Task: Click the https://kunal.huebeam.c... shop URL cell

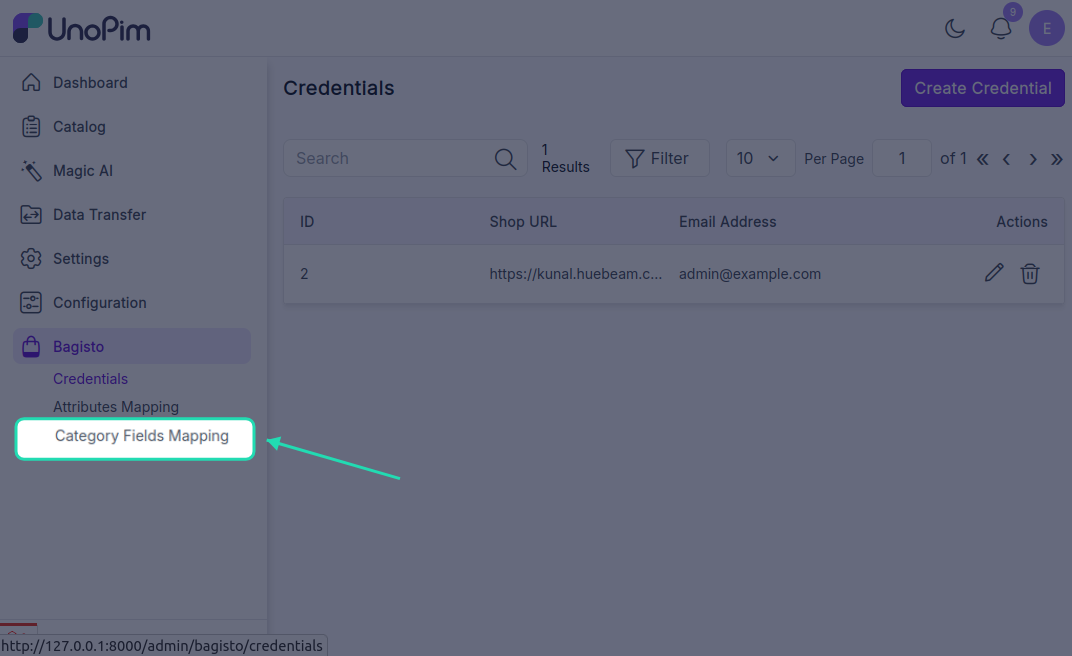Action: click(x=576, y=274)
